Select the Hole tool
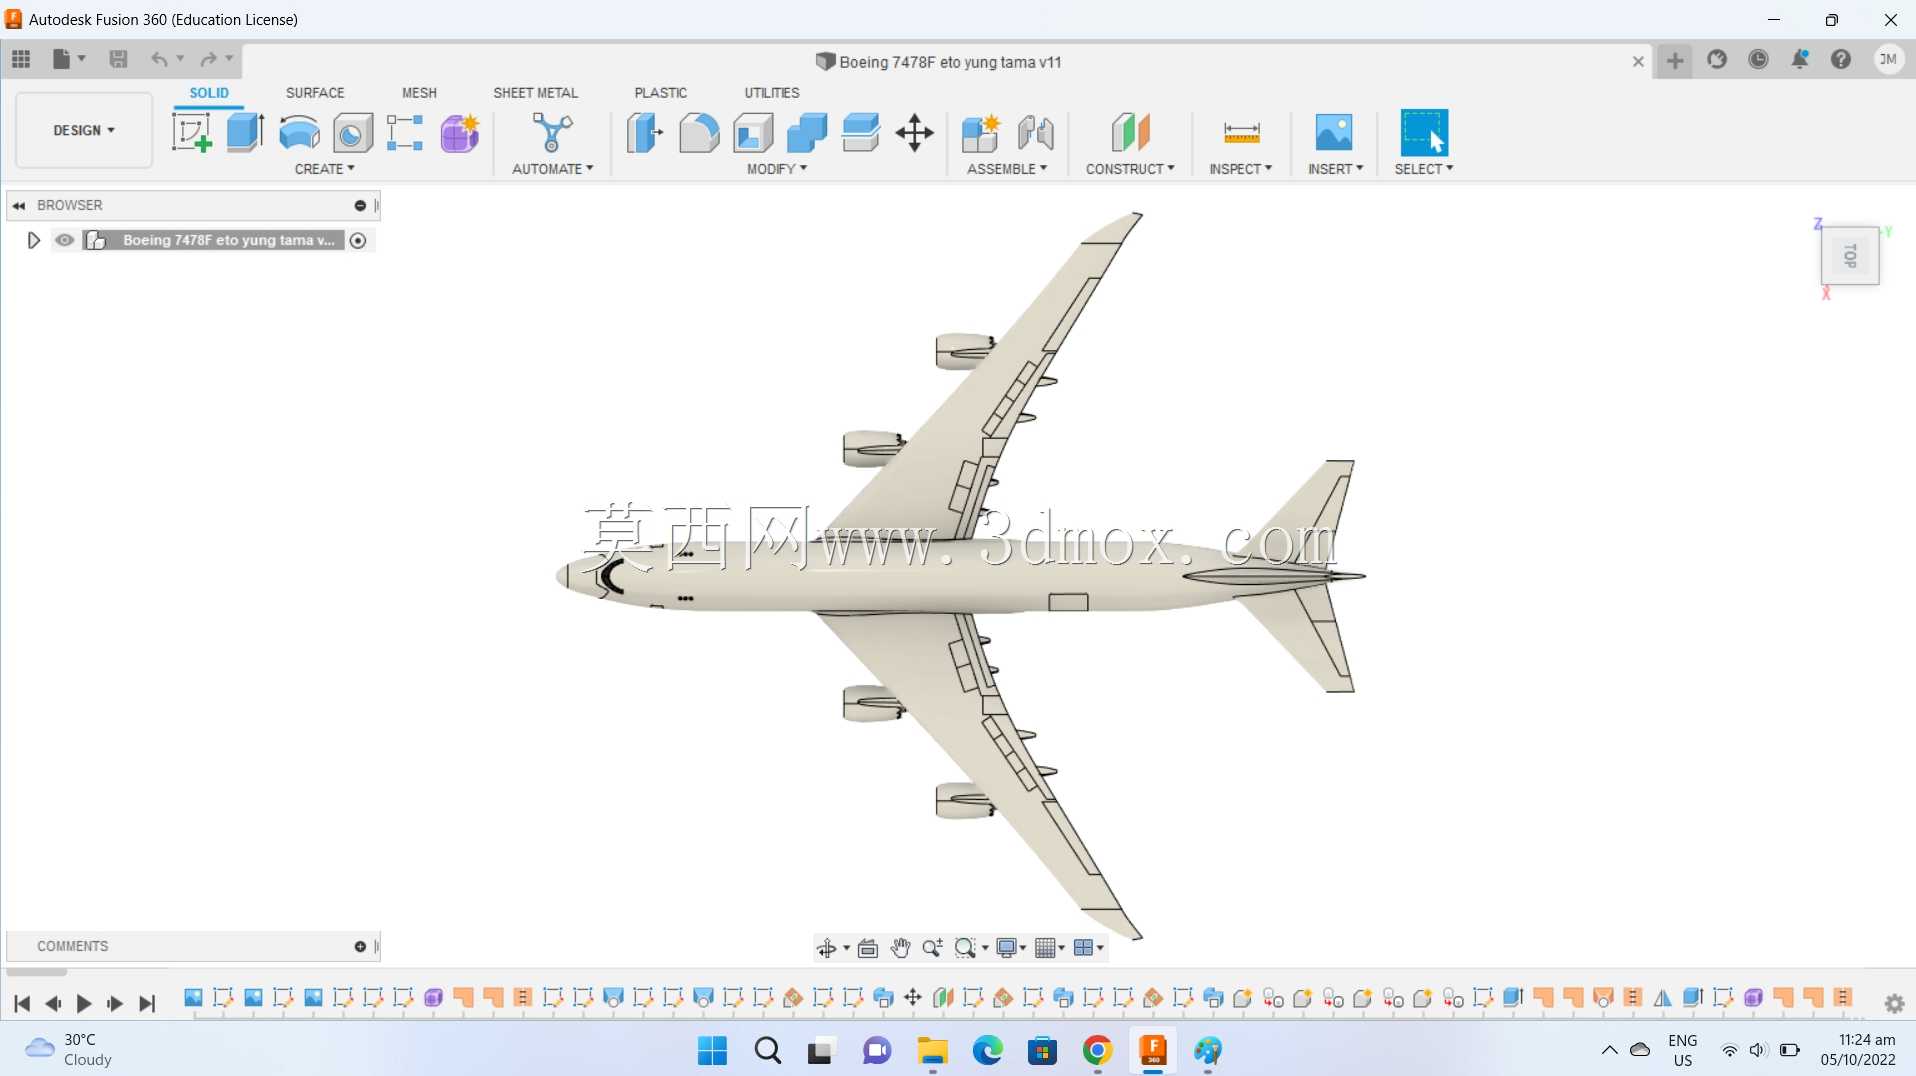1916x1076 pixels. coord(352,132)
